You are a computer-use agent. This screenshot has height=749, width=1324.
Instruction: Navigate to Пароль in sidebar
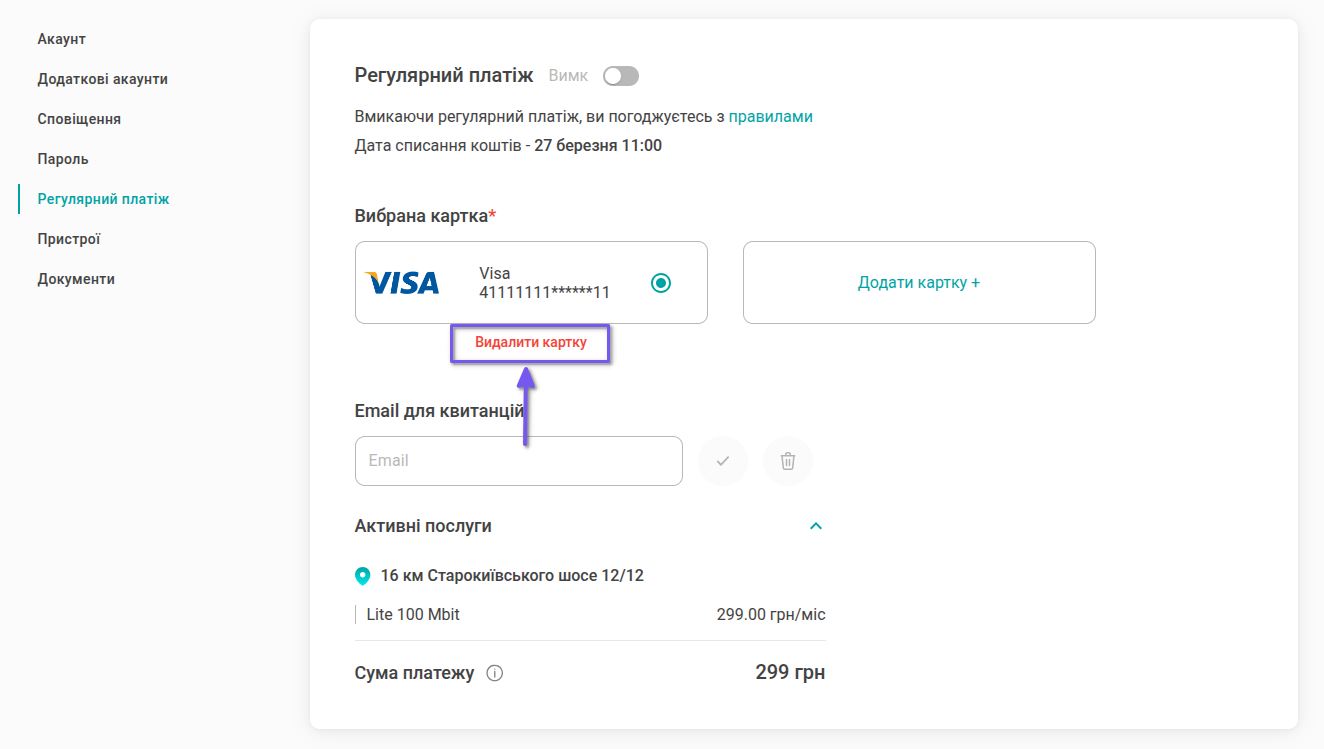click(63, 159)
